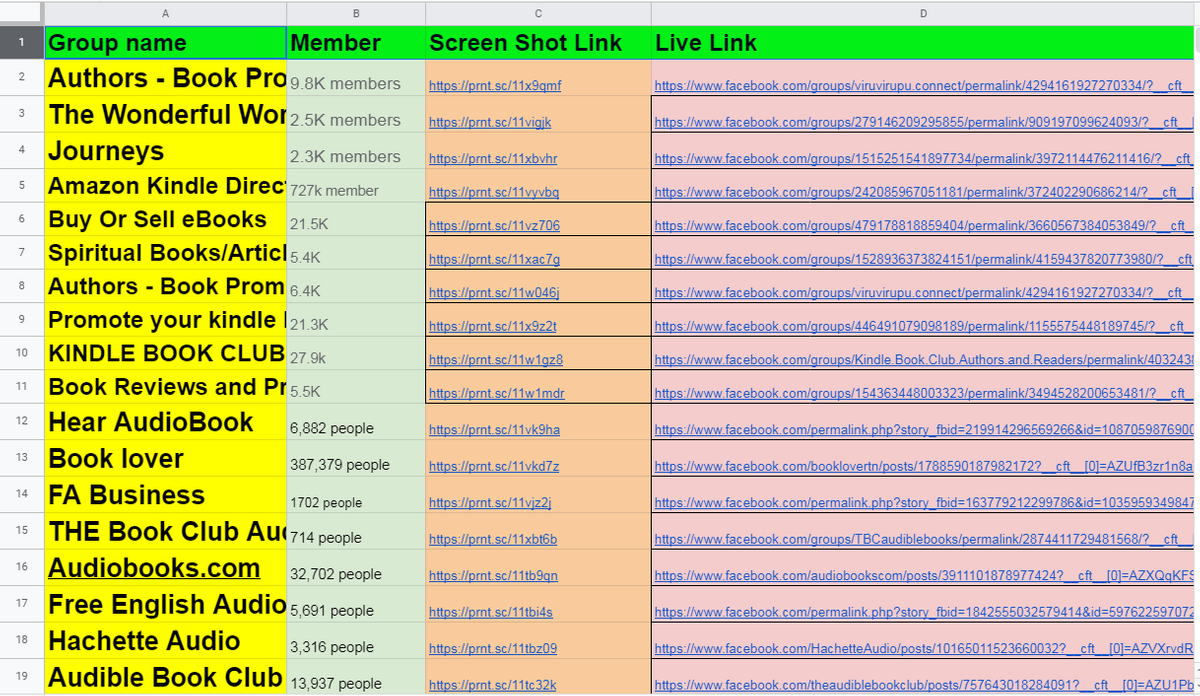The image size is (1200, 696).
Task: Select the 'Book Reviews and Pr' cell
Action: point(166,387)
